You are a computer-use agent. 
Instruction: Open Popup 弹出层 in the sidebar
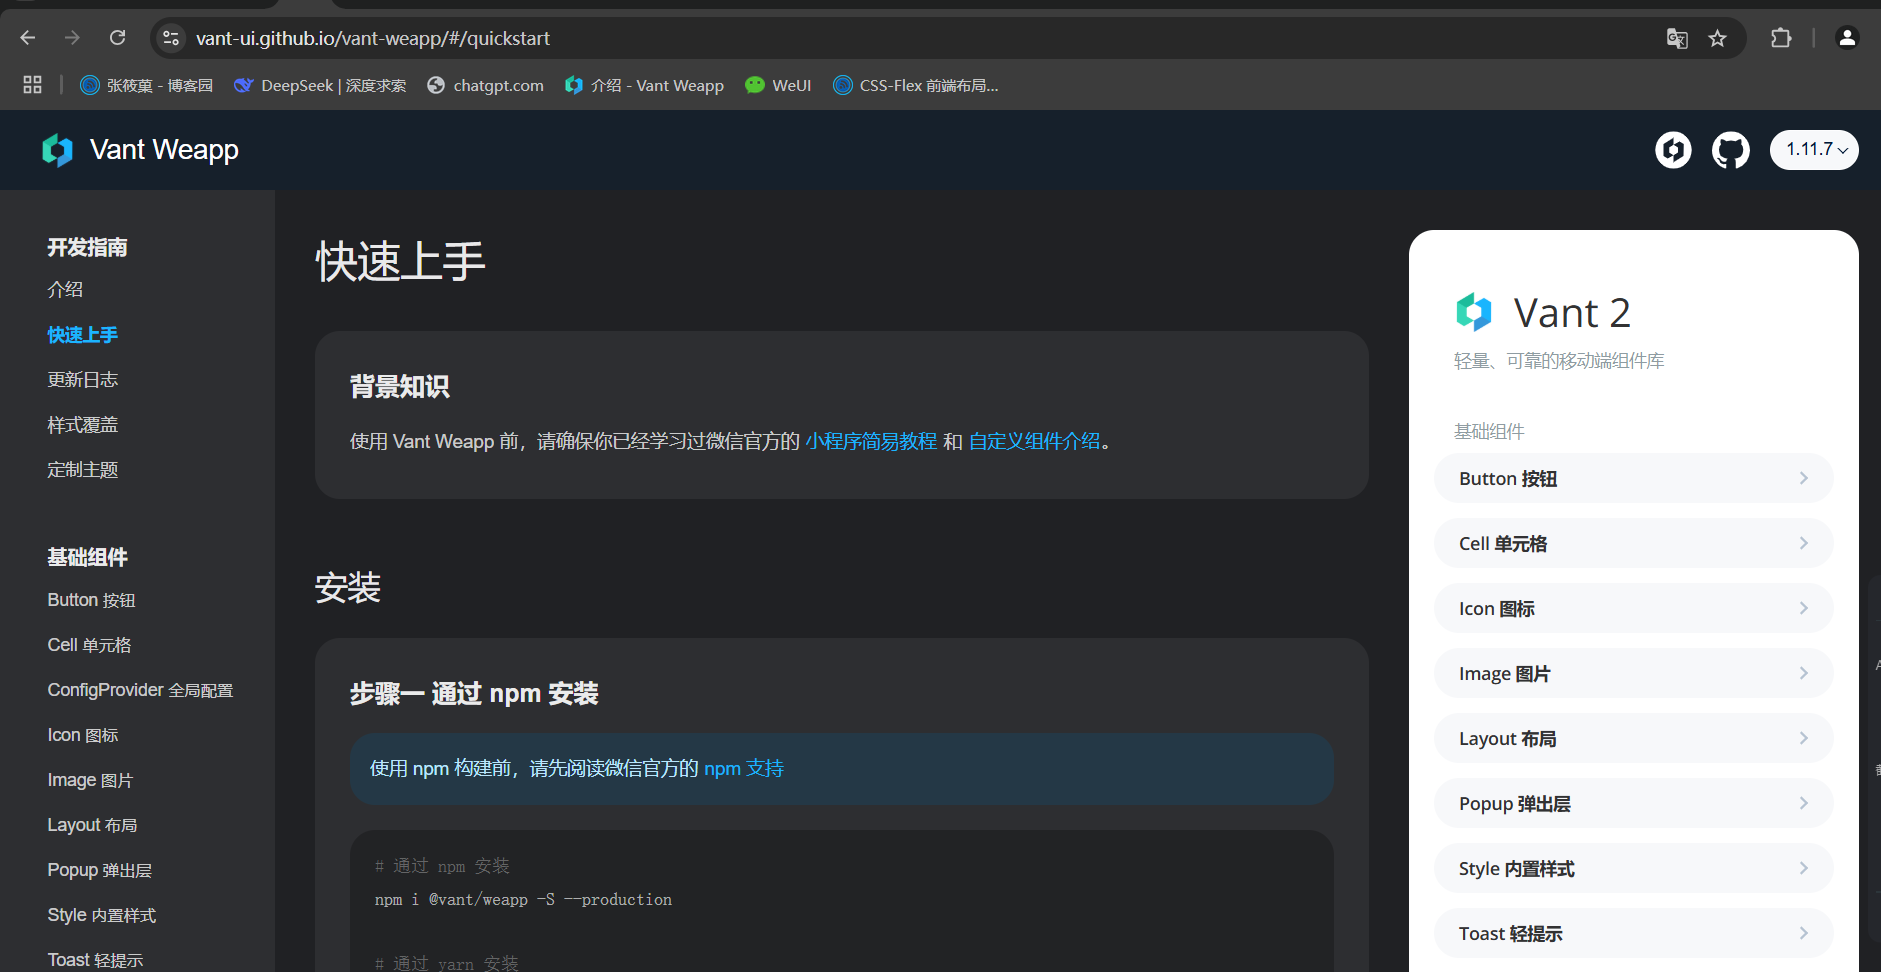point(100,870)
